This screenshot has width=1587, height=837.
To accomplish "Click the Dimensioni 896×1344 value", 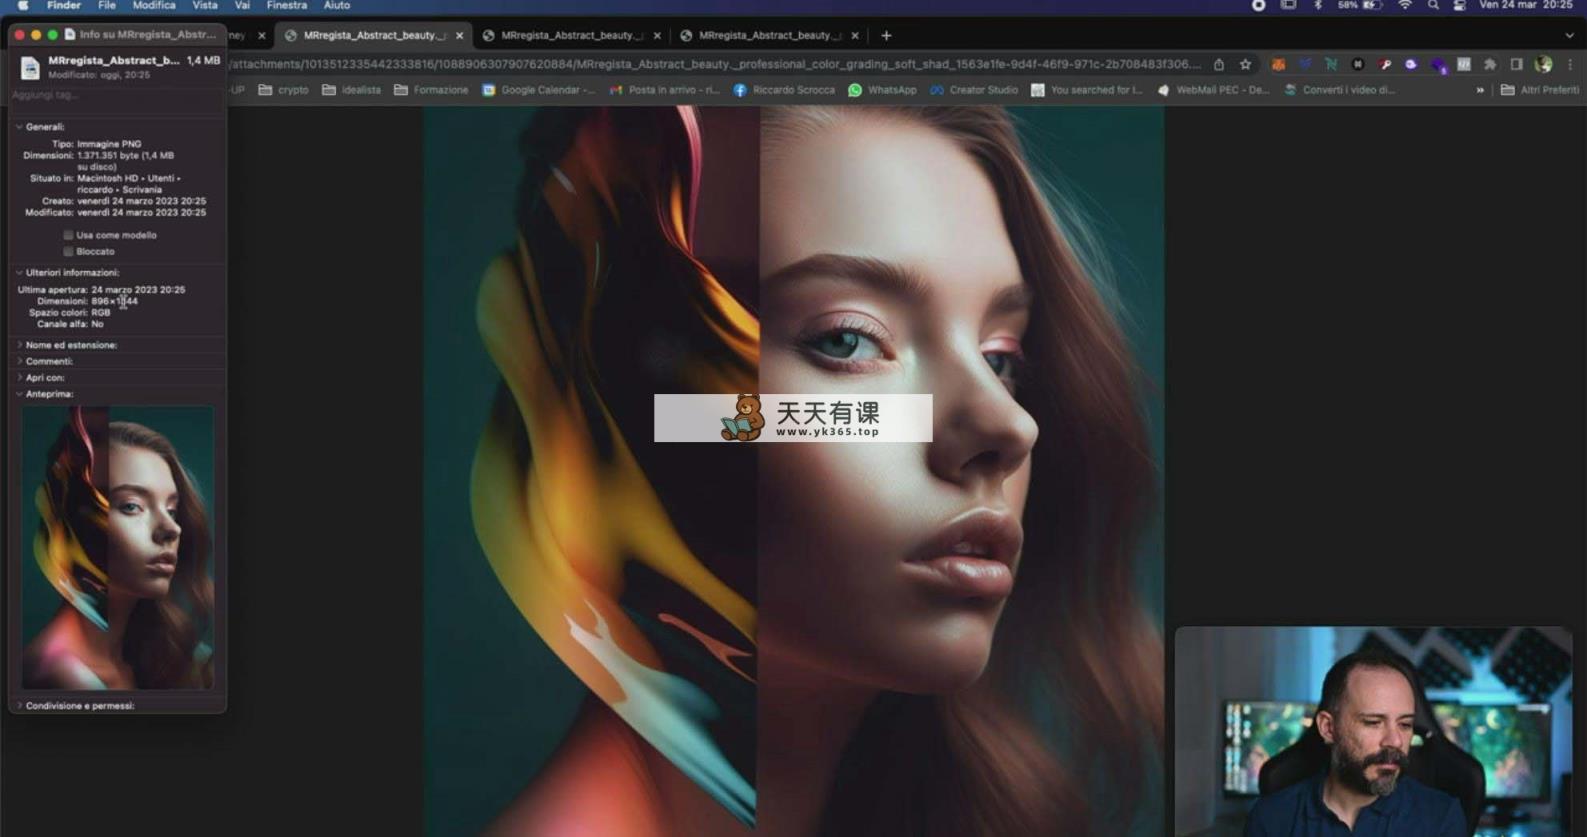I will pyautogui.click(x=115, y=301).
